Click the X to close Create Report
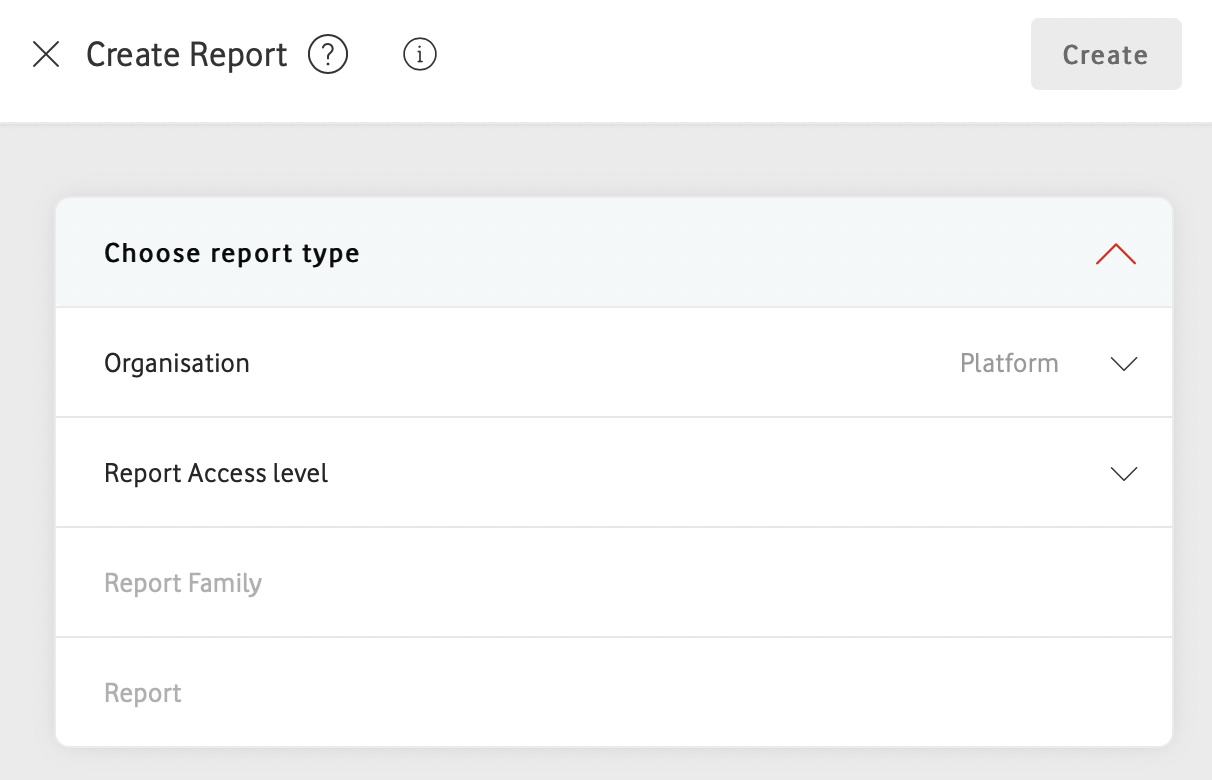 point(46,55)
